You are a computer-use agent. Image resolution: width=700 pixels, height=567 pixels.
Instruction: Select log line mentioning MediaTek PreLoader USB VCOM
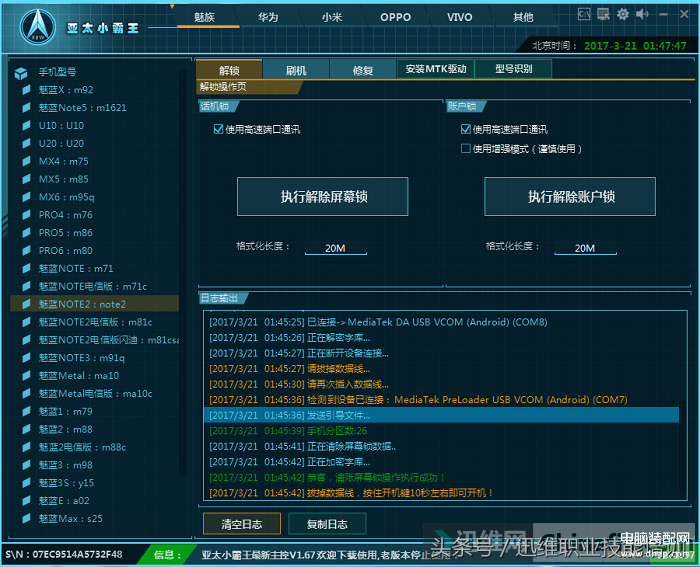442,400
